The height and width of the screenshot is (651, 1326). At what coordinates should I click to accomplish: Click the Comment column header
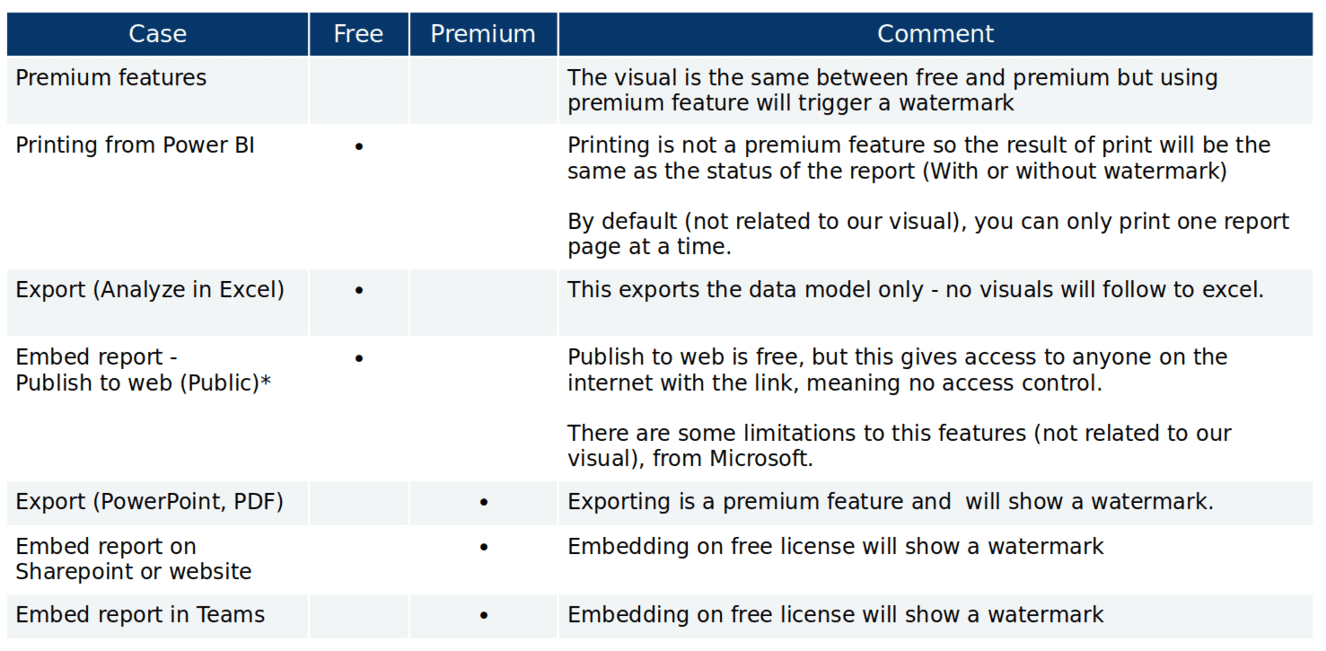(x=935, y=34)
